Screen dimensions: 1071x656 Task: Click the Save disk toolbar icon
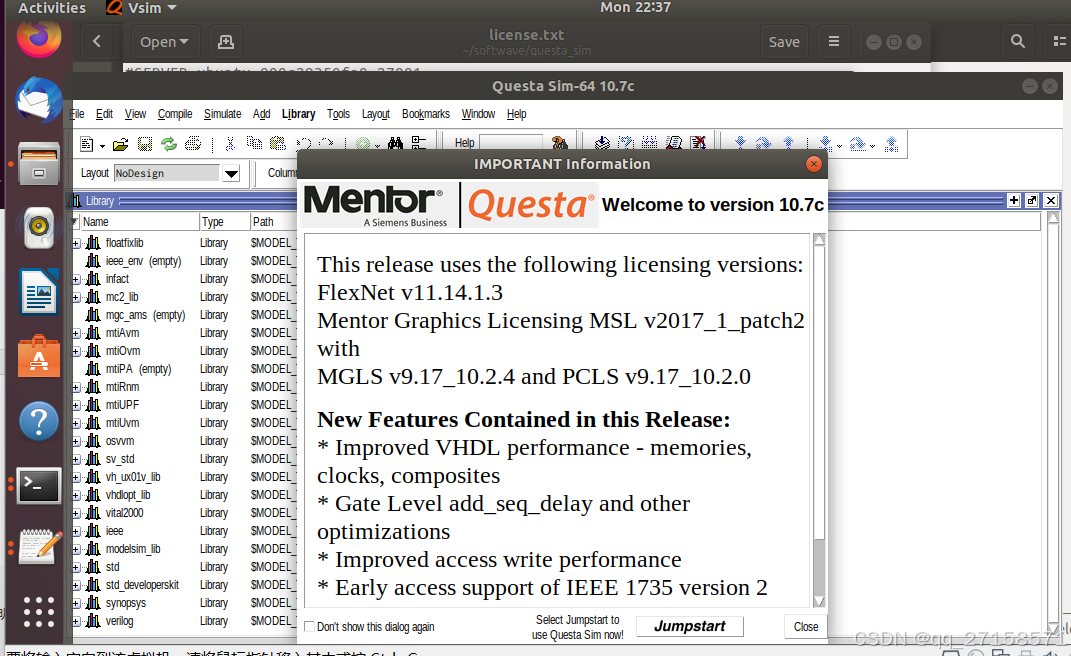pyautogui.click(x=144, y=144)
